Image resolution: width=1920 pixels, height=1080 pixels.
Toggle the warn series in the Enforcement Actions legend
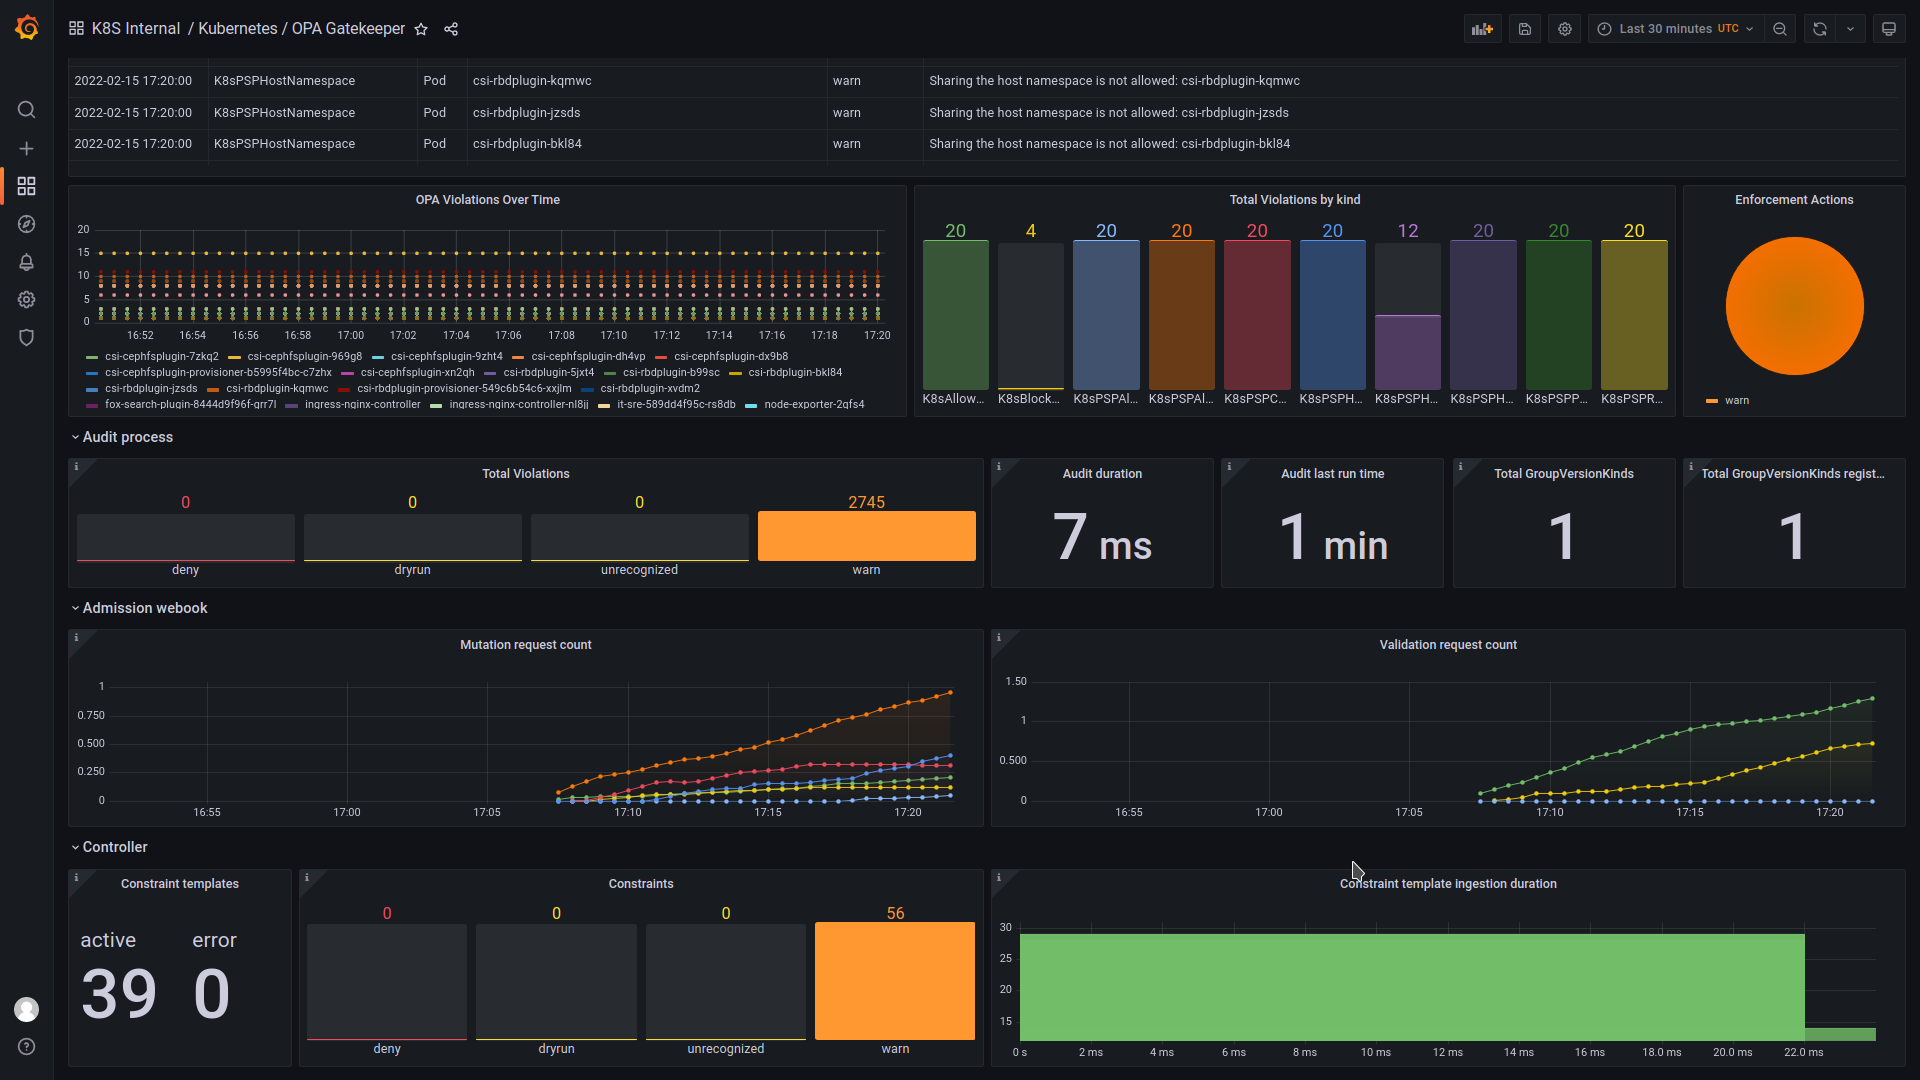pyautogui.click(x=1736, y=401)
